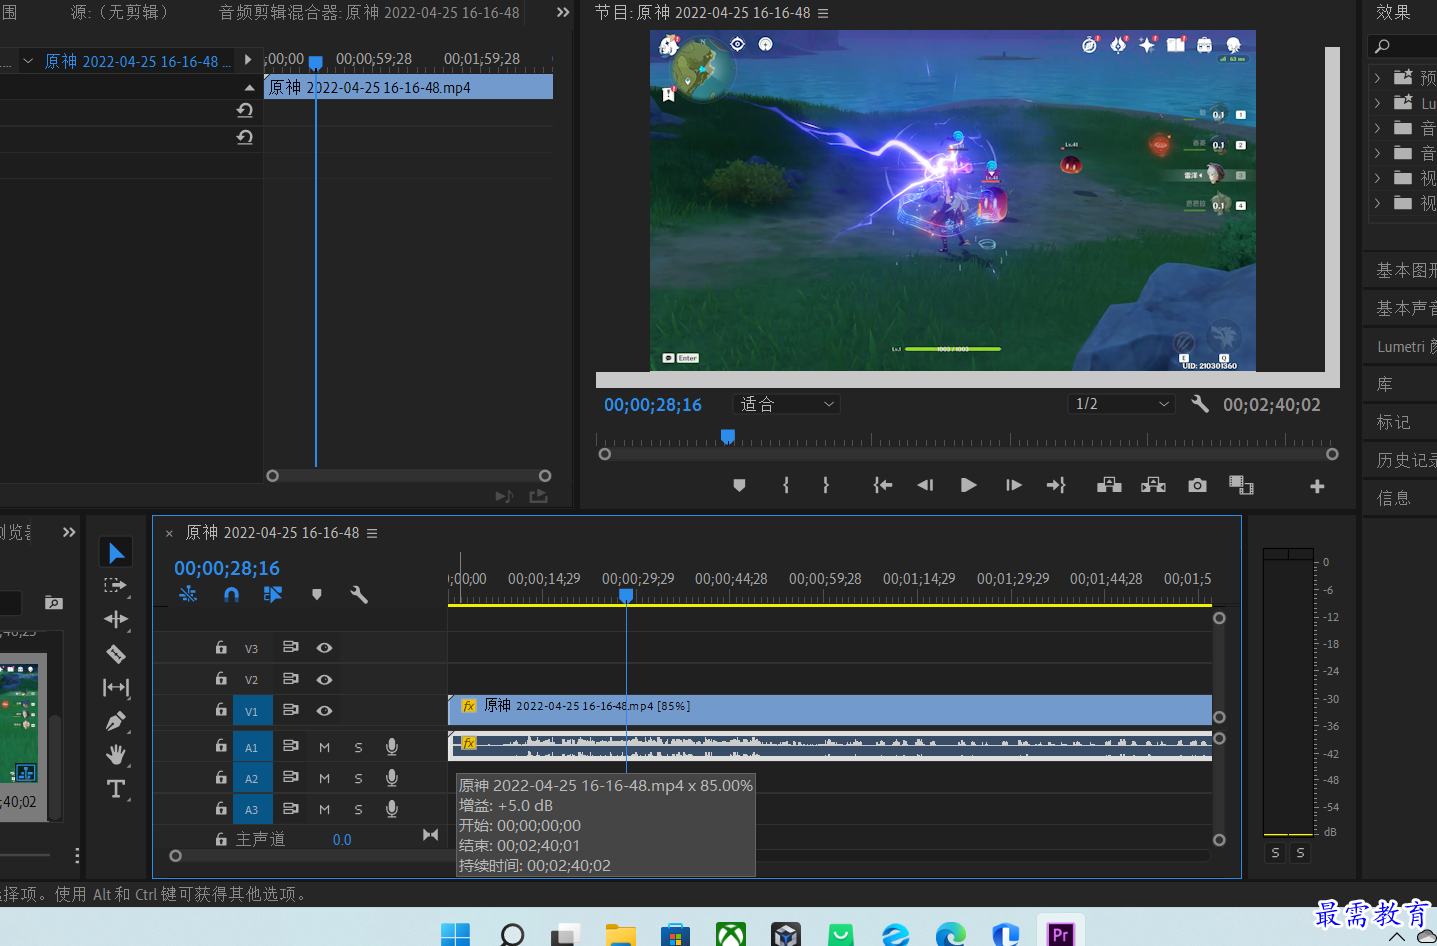Switch to Source (no clip) tab
Viewport: 1437px width, 946px height.
click(x=119, y=13)
